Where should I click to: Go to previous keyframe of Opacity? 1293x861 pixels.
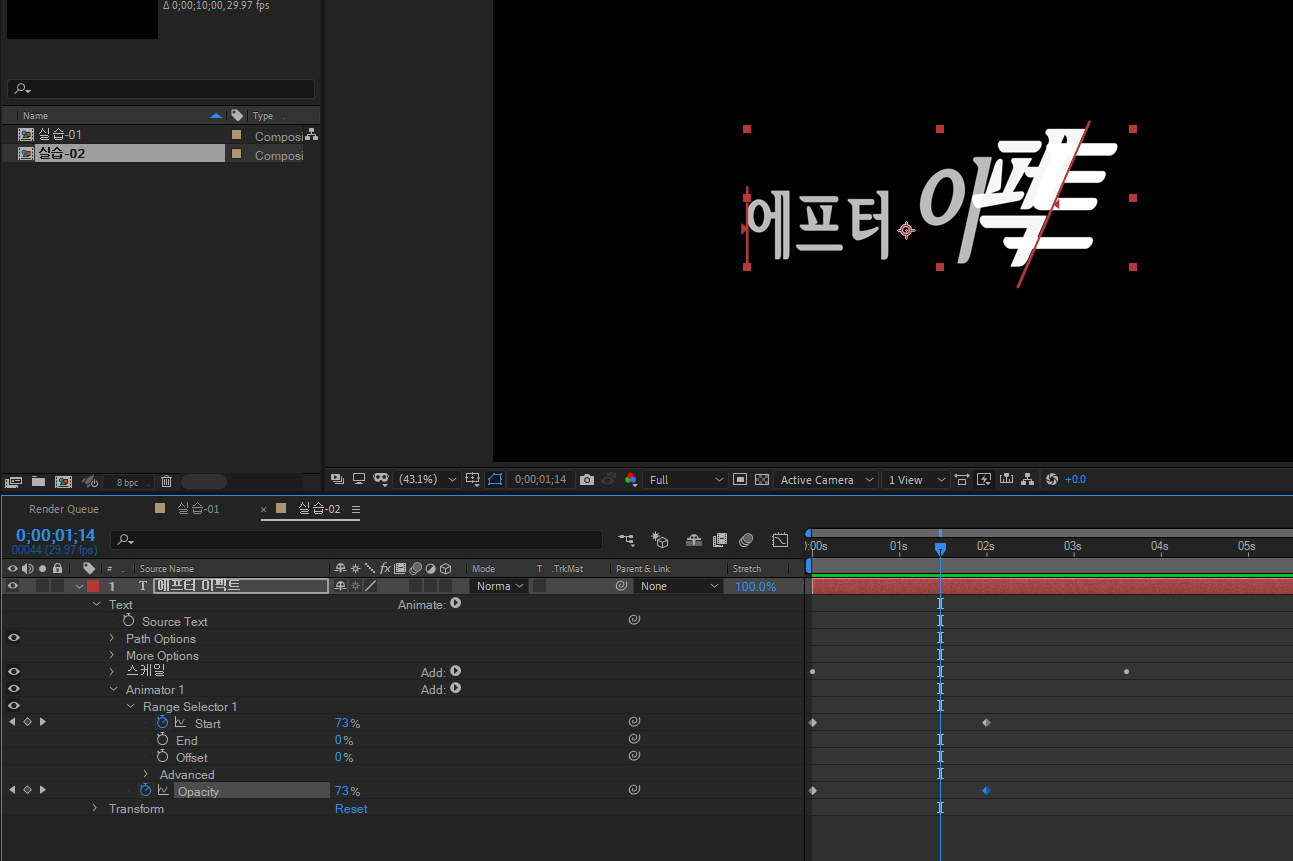click(x=12, y=790)
